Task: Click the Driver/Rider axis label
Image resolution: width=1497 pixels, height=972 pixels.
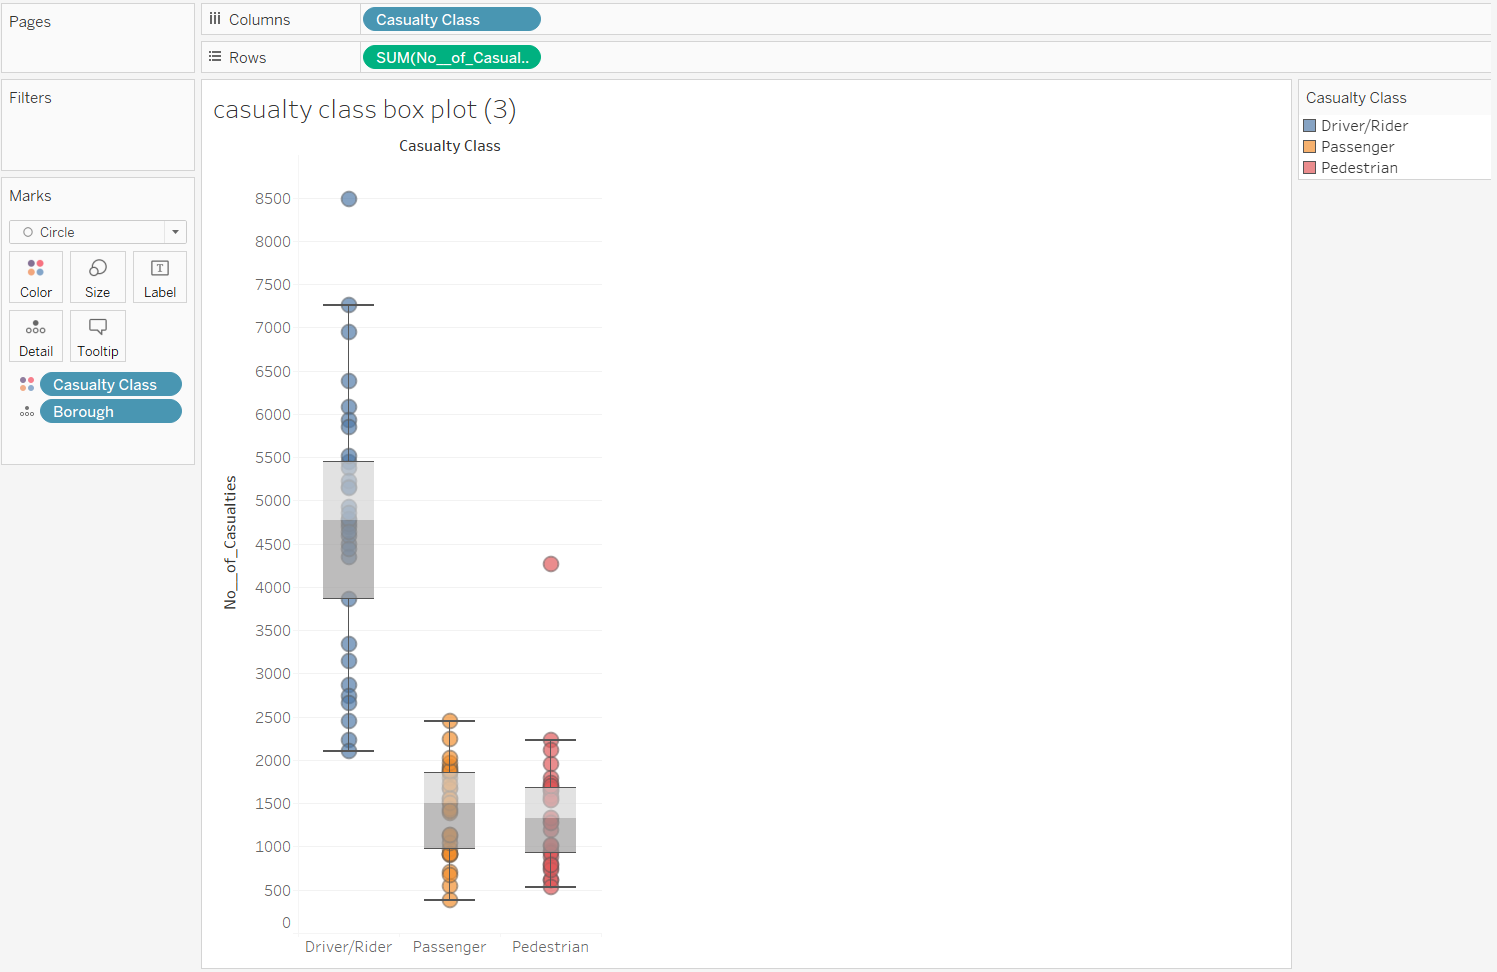Action: [348, 946]
